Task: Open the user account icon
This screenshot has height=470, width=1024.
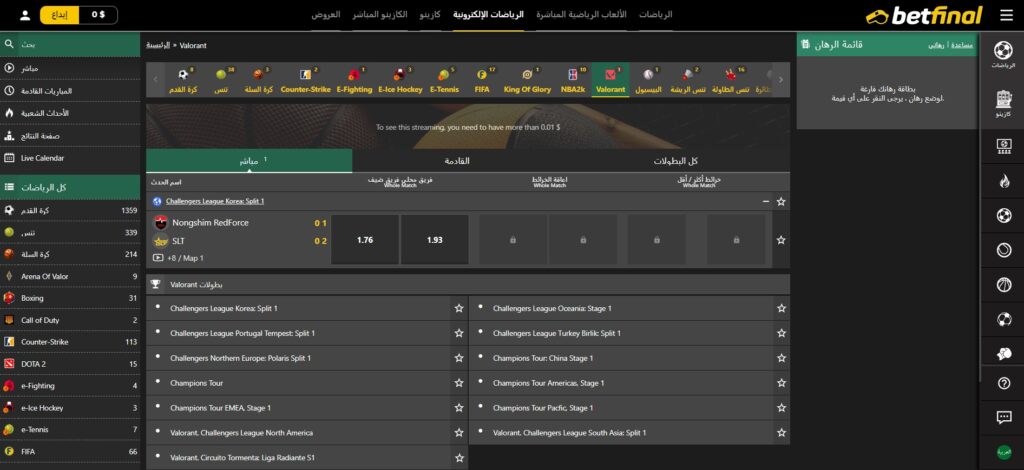Action: pyautogui.click(x=25, y=15)
